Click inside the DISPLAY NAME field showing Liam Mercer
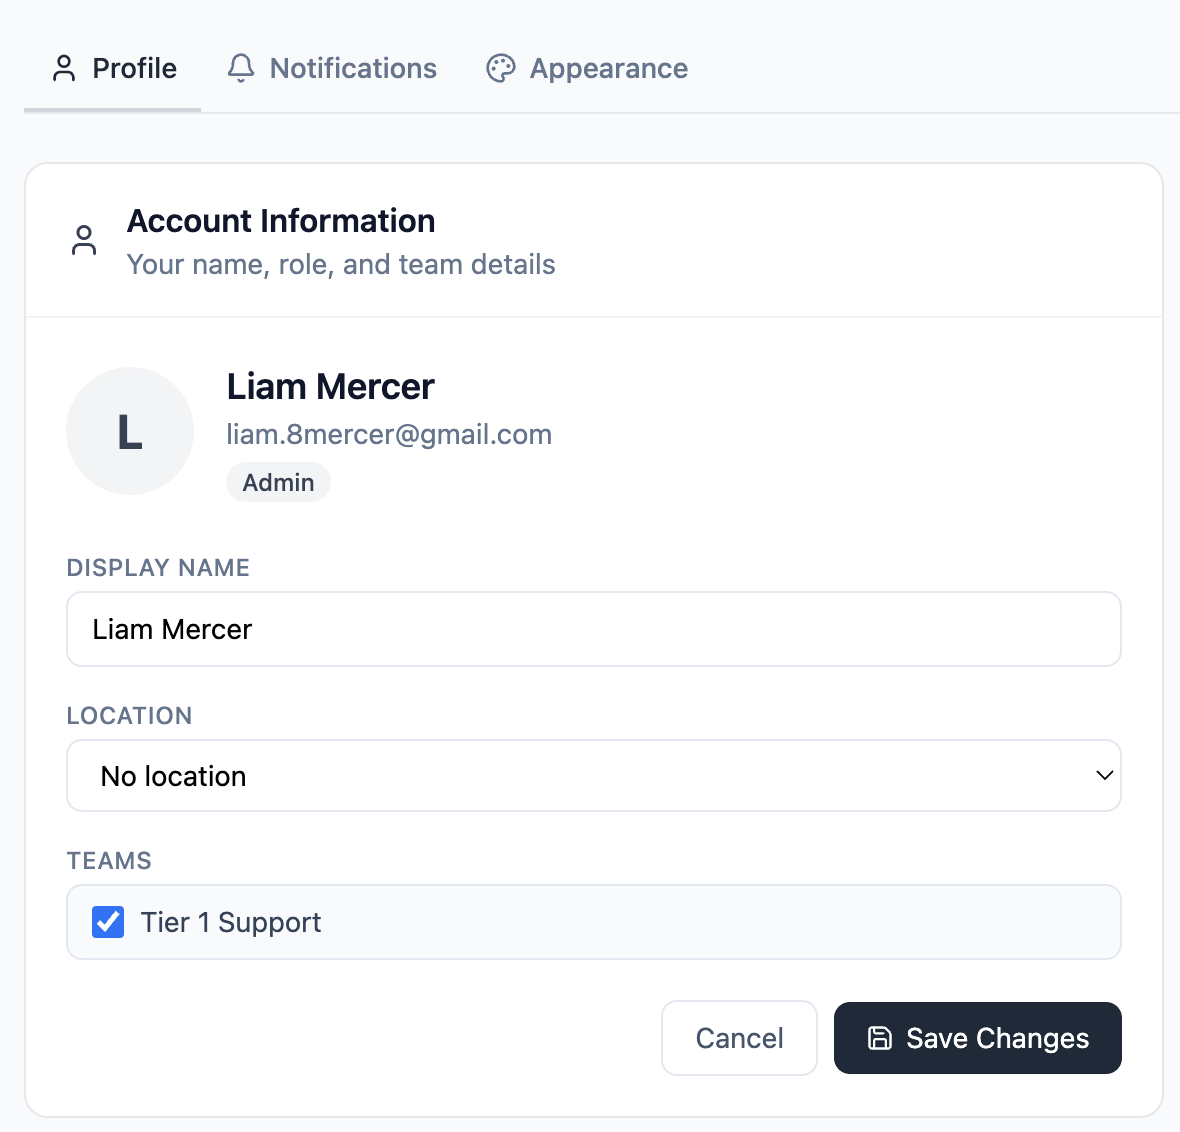This screenshot has height=1132, width=1180. pos(593,629)
